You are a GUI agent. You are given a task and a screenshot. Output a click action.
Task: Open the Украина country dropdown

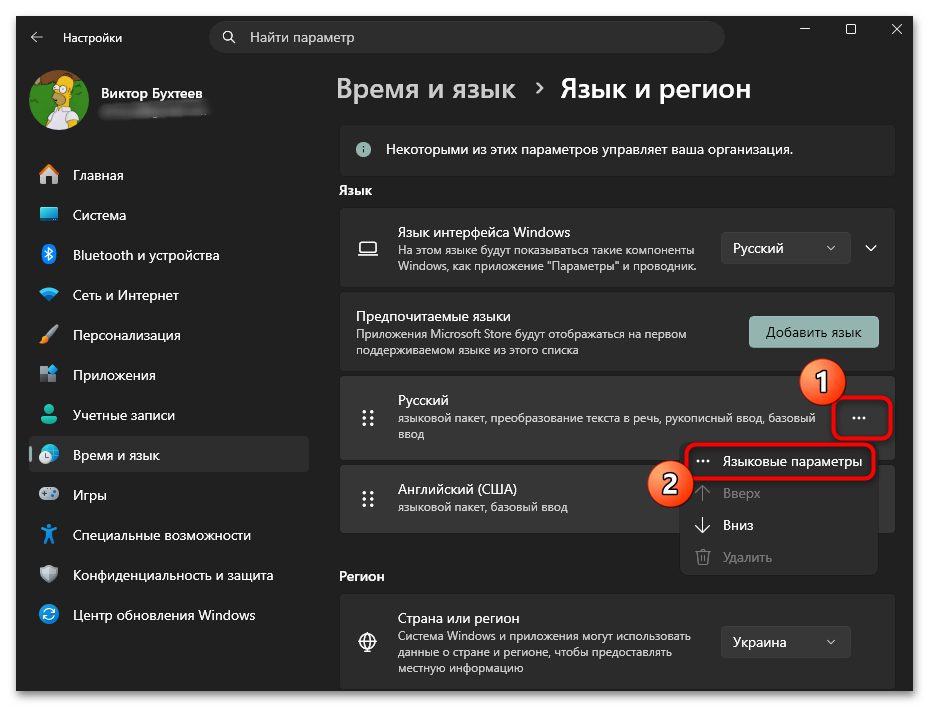click(x=785, y=642)
